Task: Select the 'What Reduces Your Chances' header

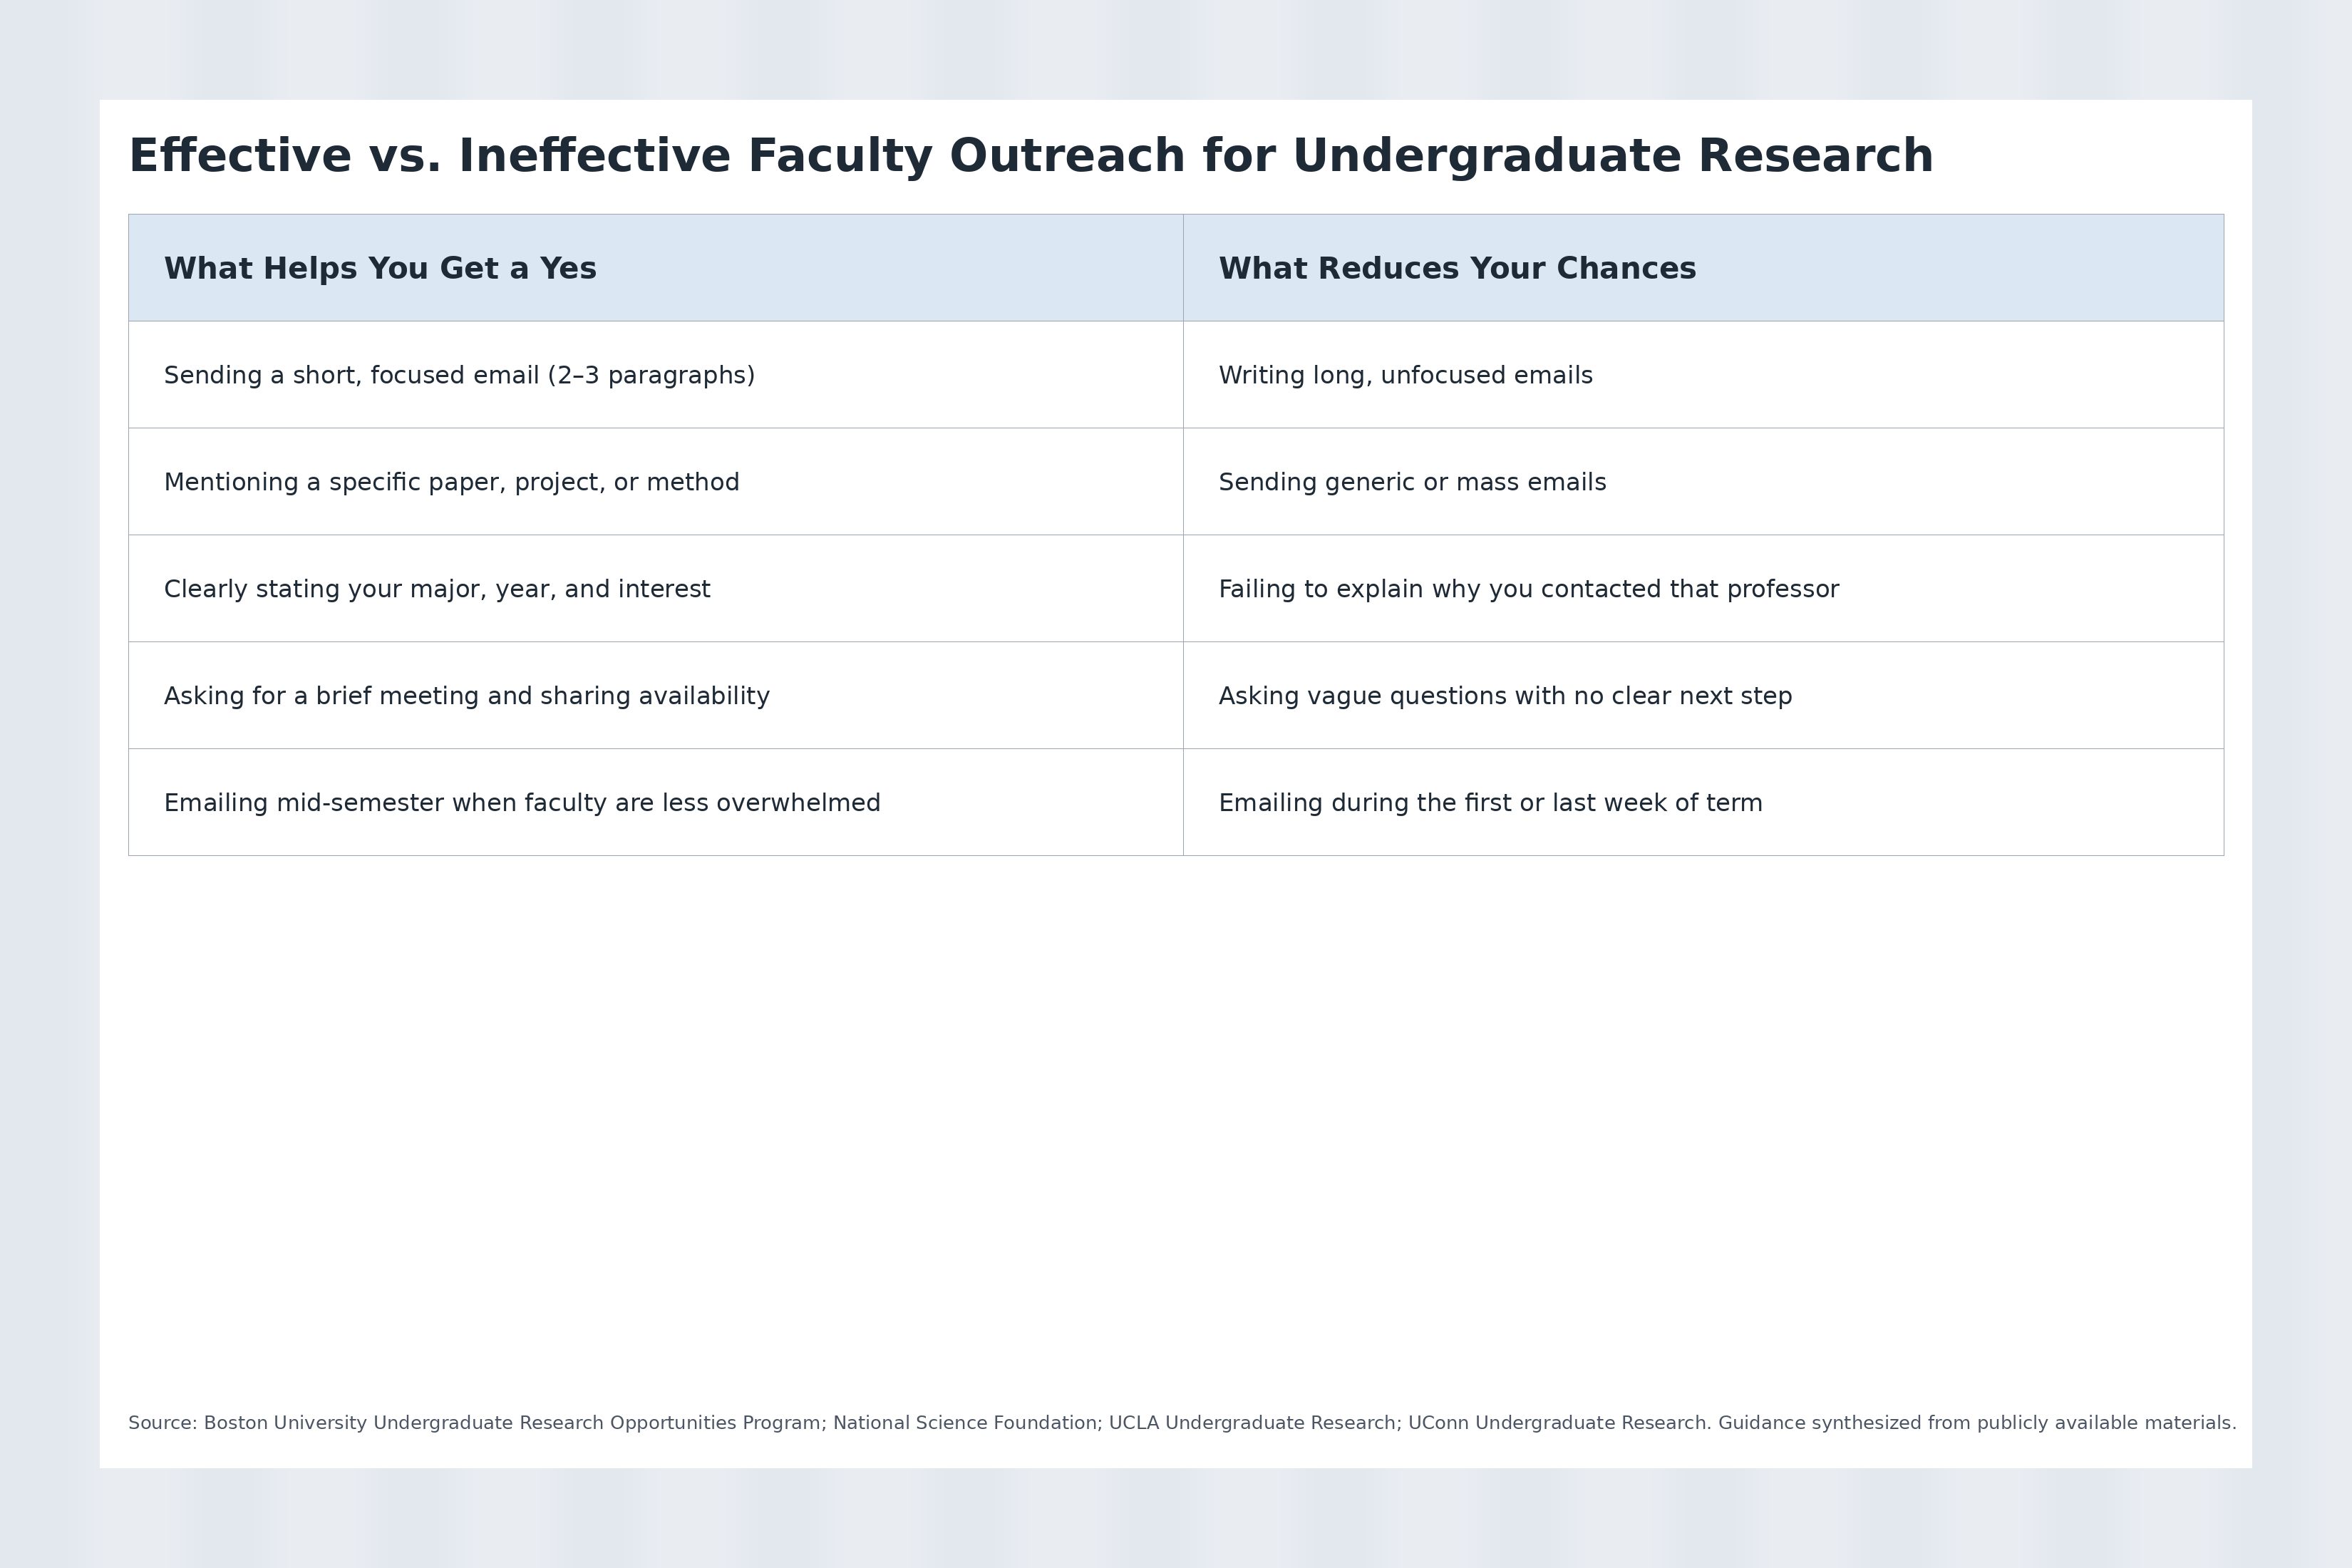Action: click(x=1457, y=269)
